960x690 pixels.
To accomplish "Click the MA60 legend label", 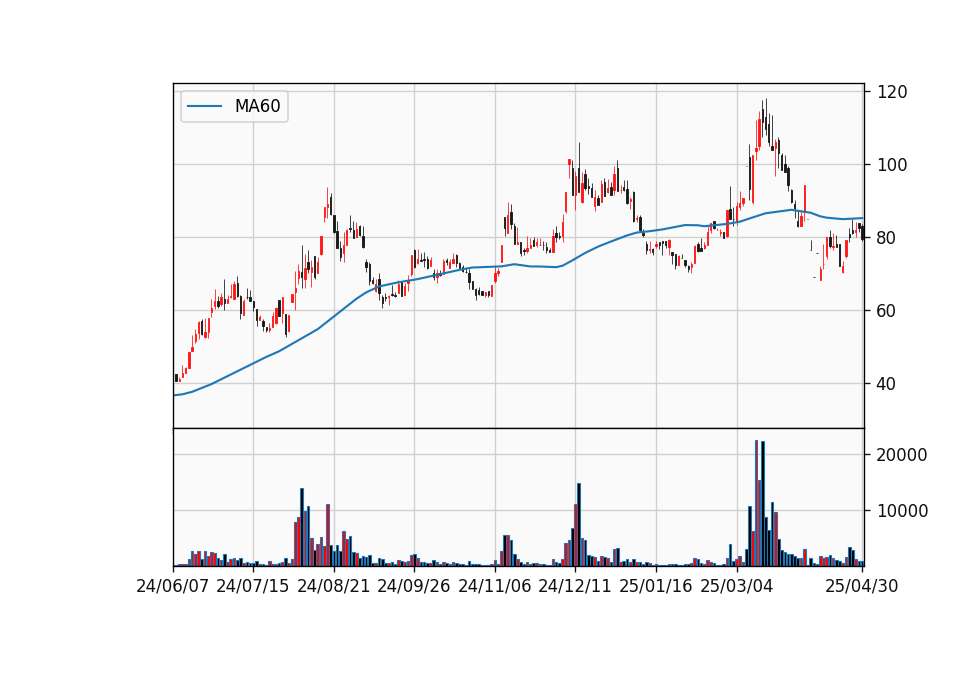I will click(x=257, y=107).
